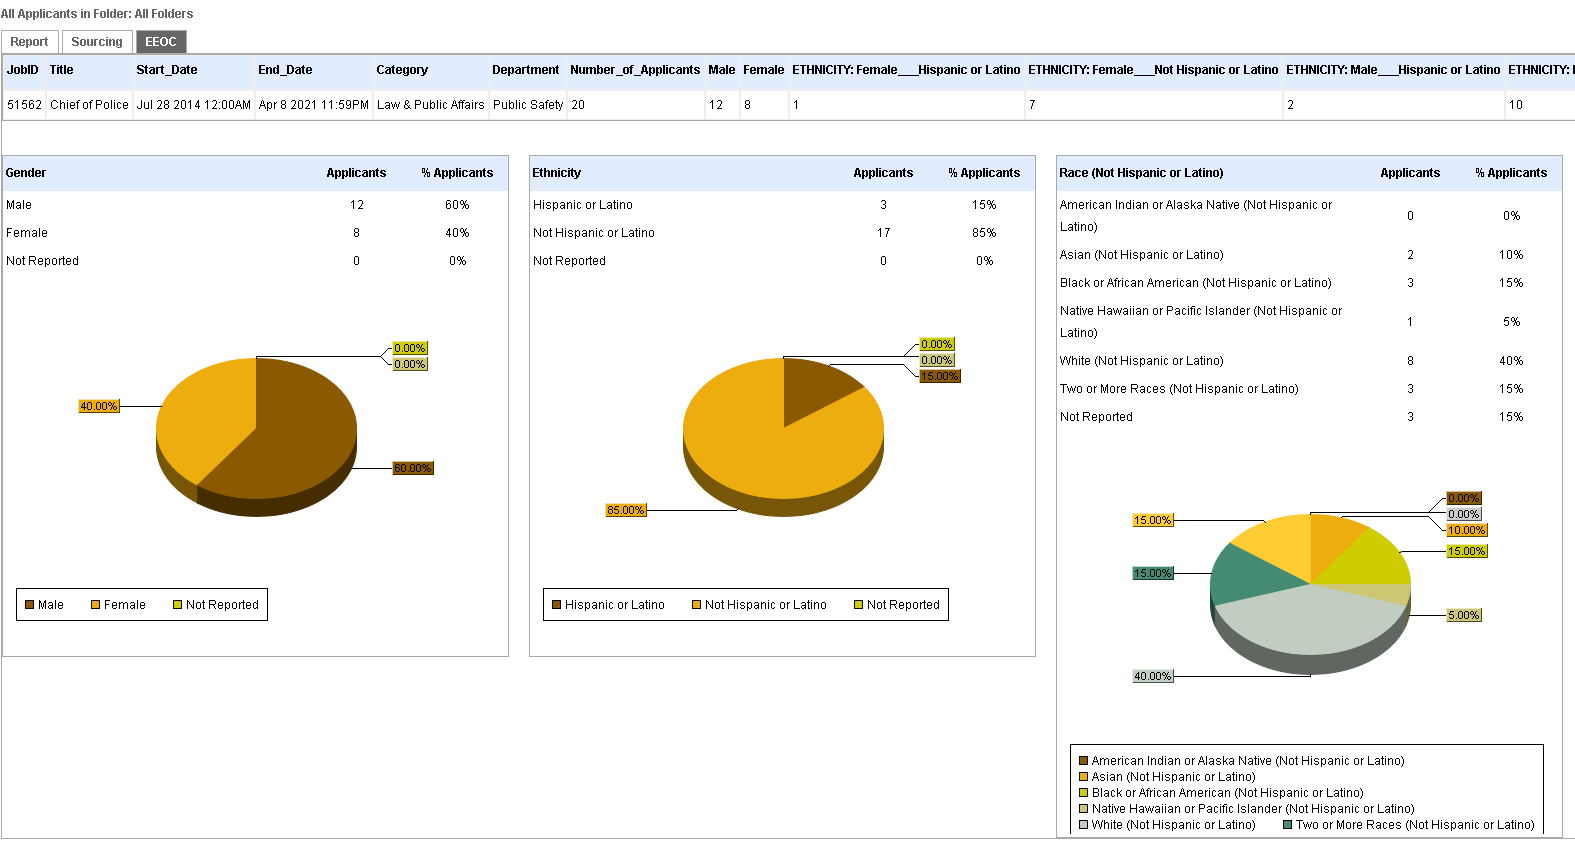Click the Jul 28 2014 12:00AM start date
Viewport: 1575px width, 856px height.
[x=194, y=105]
